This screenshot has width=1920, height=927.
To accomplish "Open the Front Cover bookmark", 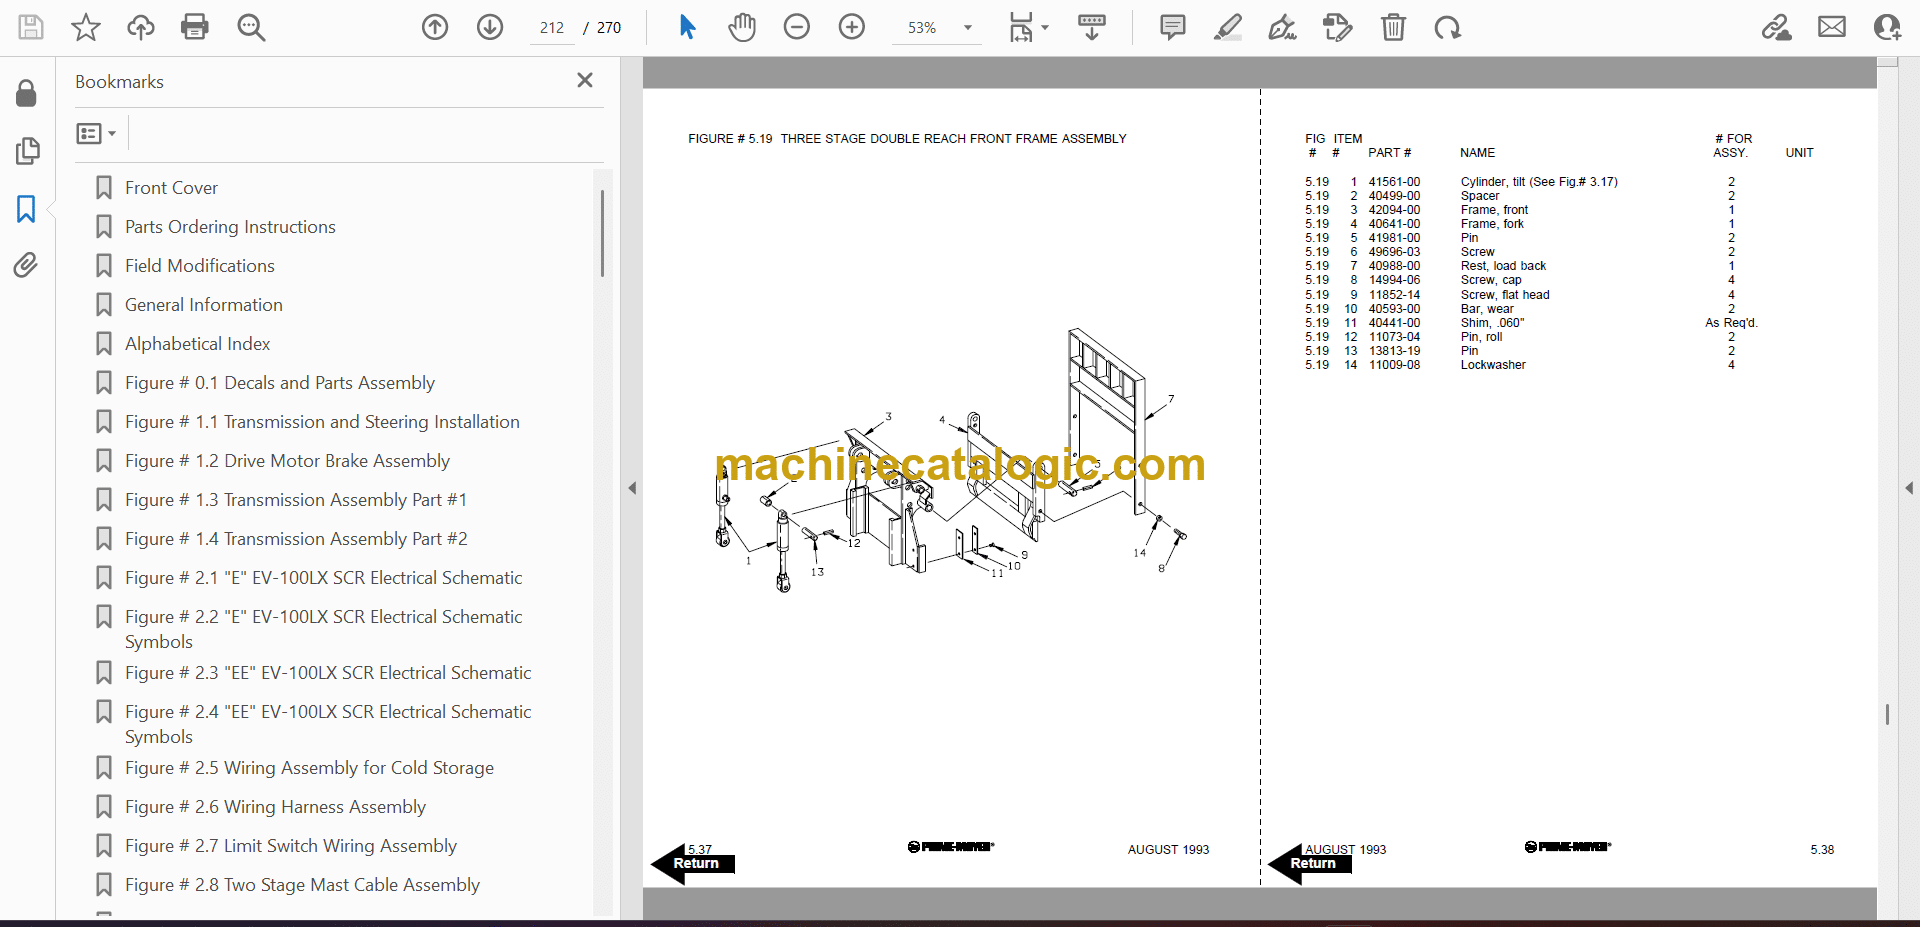I will point(171,188).
